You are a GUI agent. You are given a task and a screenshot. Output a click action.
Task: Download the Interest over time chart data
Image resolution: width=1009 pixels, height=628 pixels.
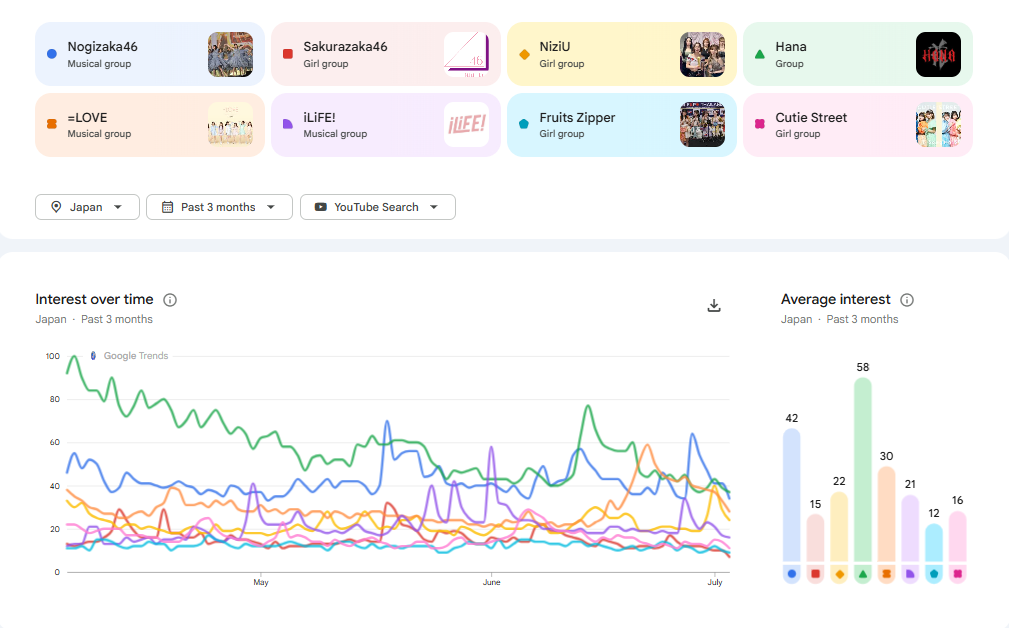tap(714, 306)
